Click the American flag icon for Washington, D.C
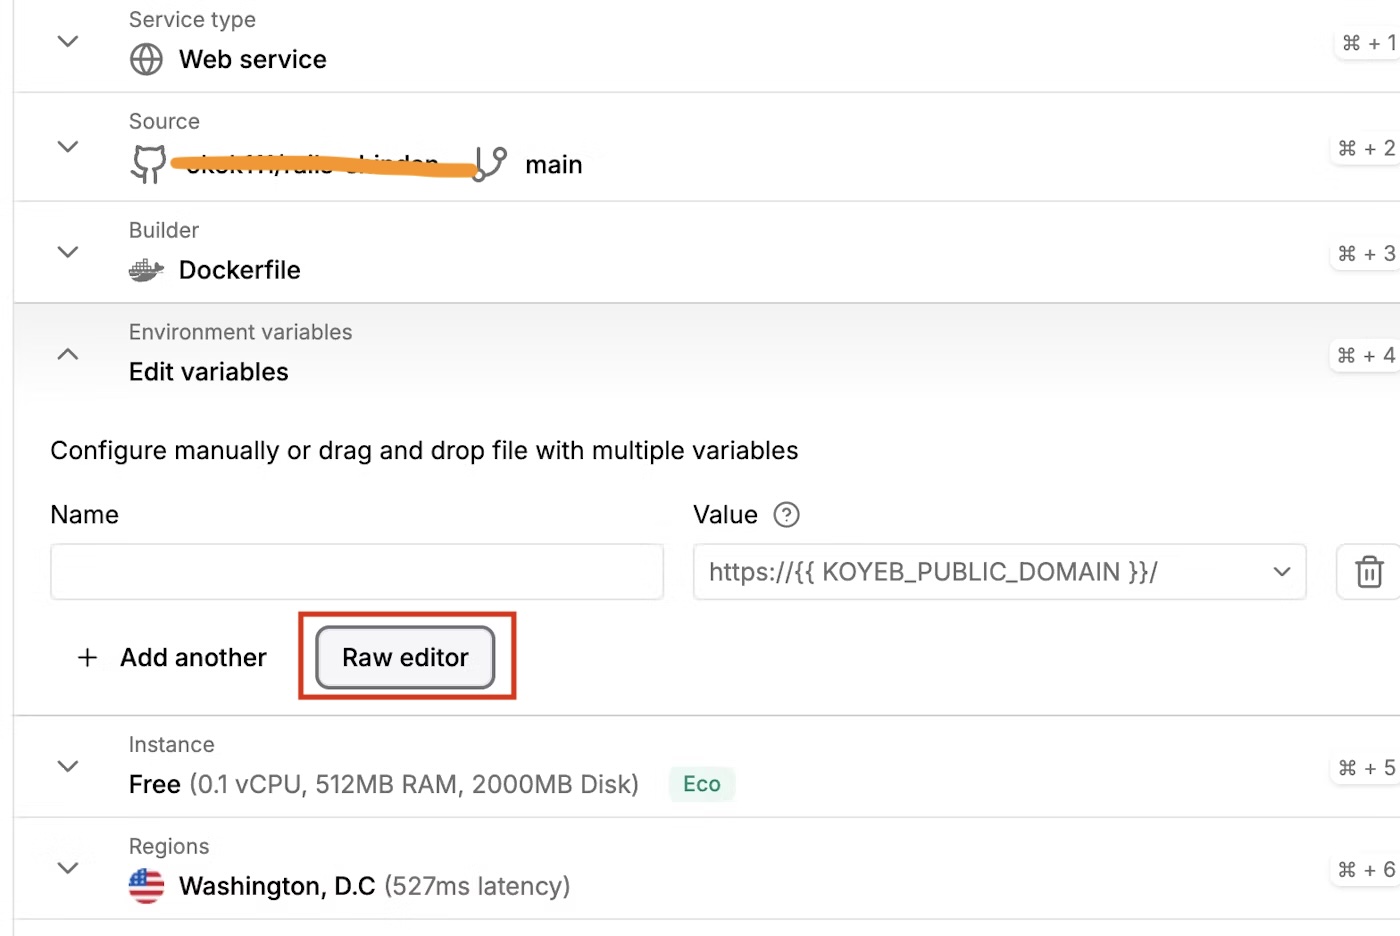Screen dimensions: 1400x936 pos(146,885)
